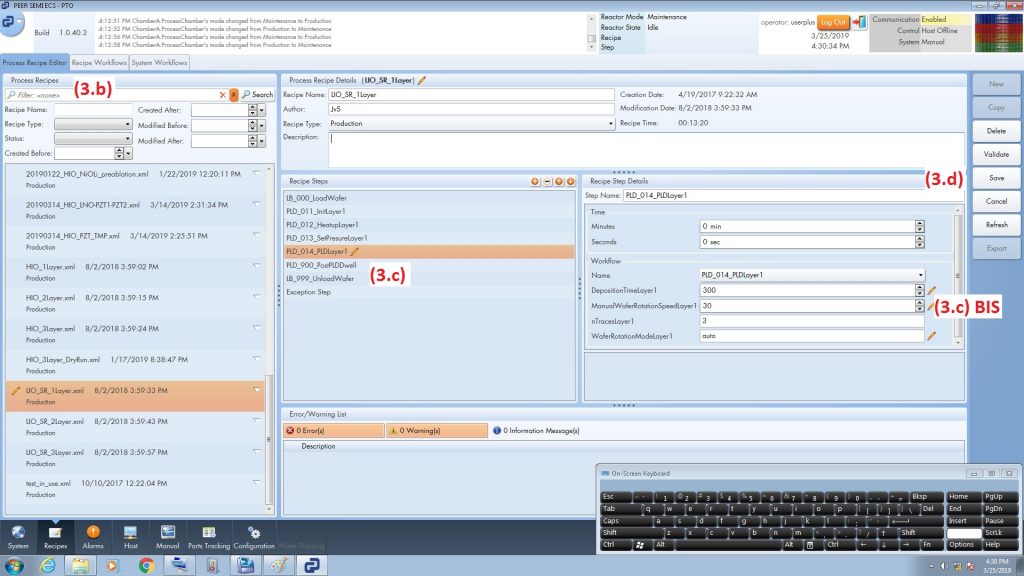Click pencil icon next to DepositionTimeLayer1
This screenshot has width=1024, height=576.
tap(932, 290)
